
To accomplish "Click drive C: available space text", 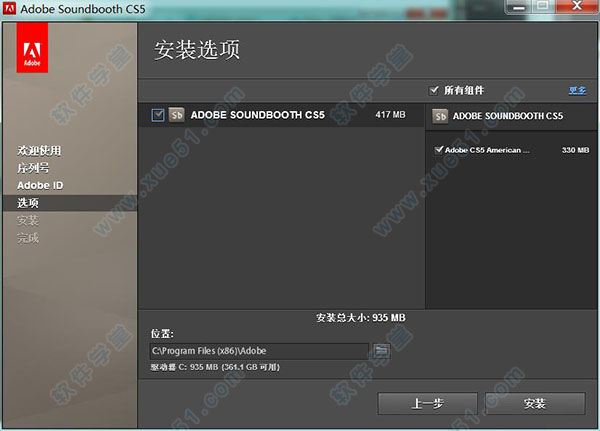I will tap(215, 367).
